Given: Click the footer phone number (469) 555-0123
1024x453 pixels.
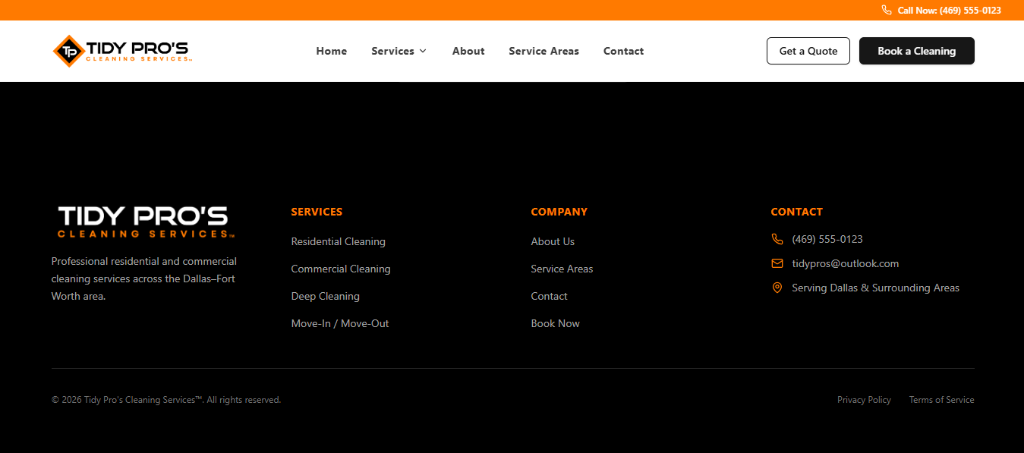Looking at the screenshot, I should click(x=827, y=240).
